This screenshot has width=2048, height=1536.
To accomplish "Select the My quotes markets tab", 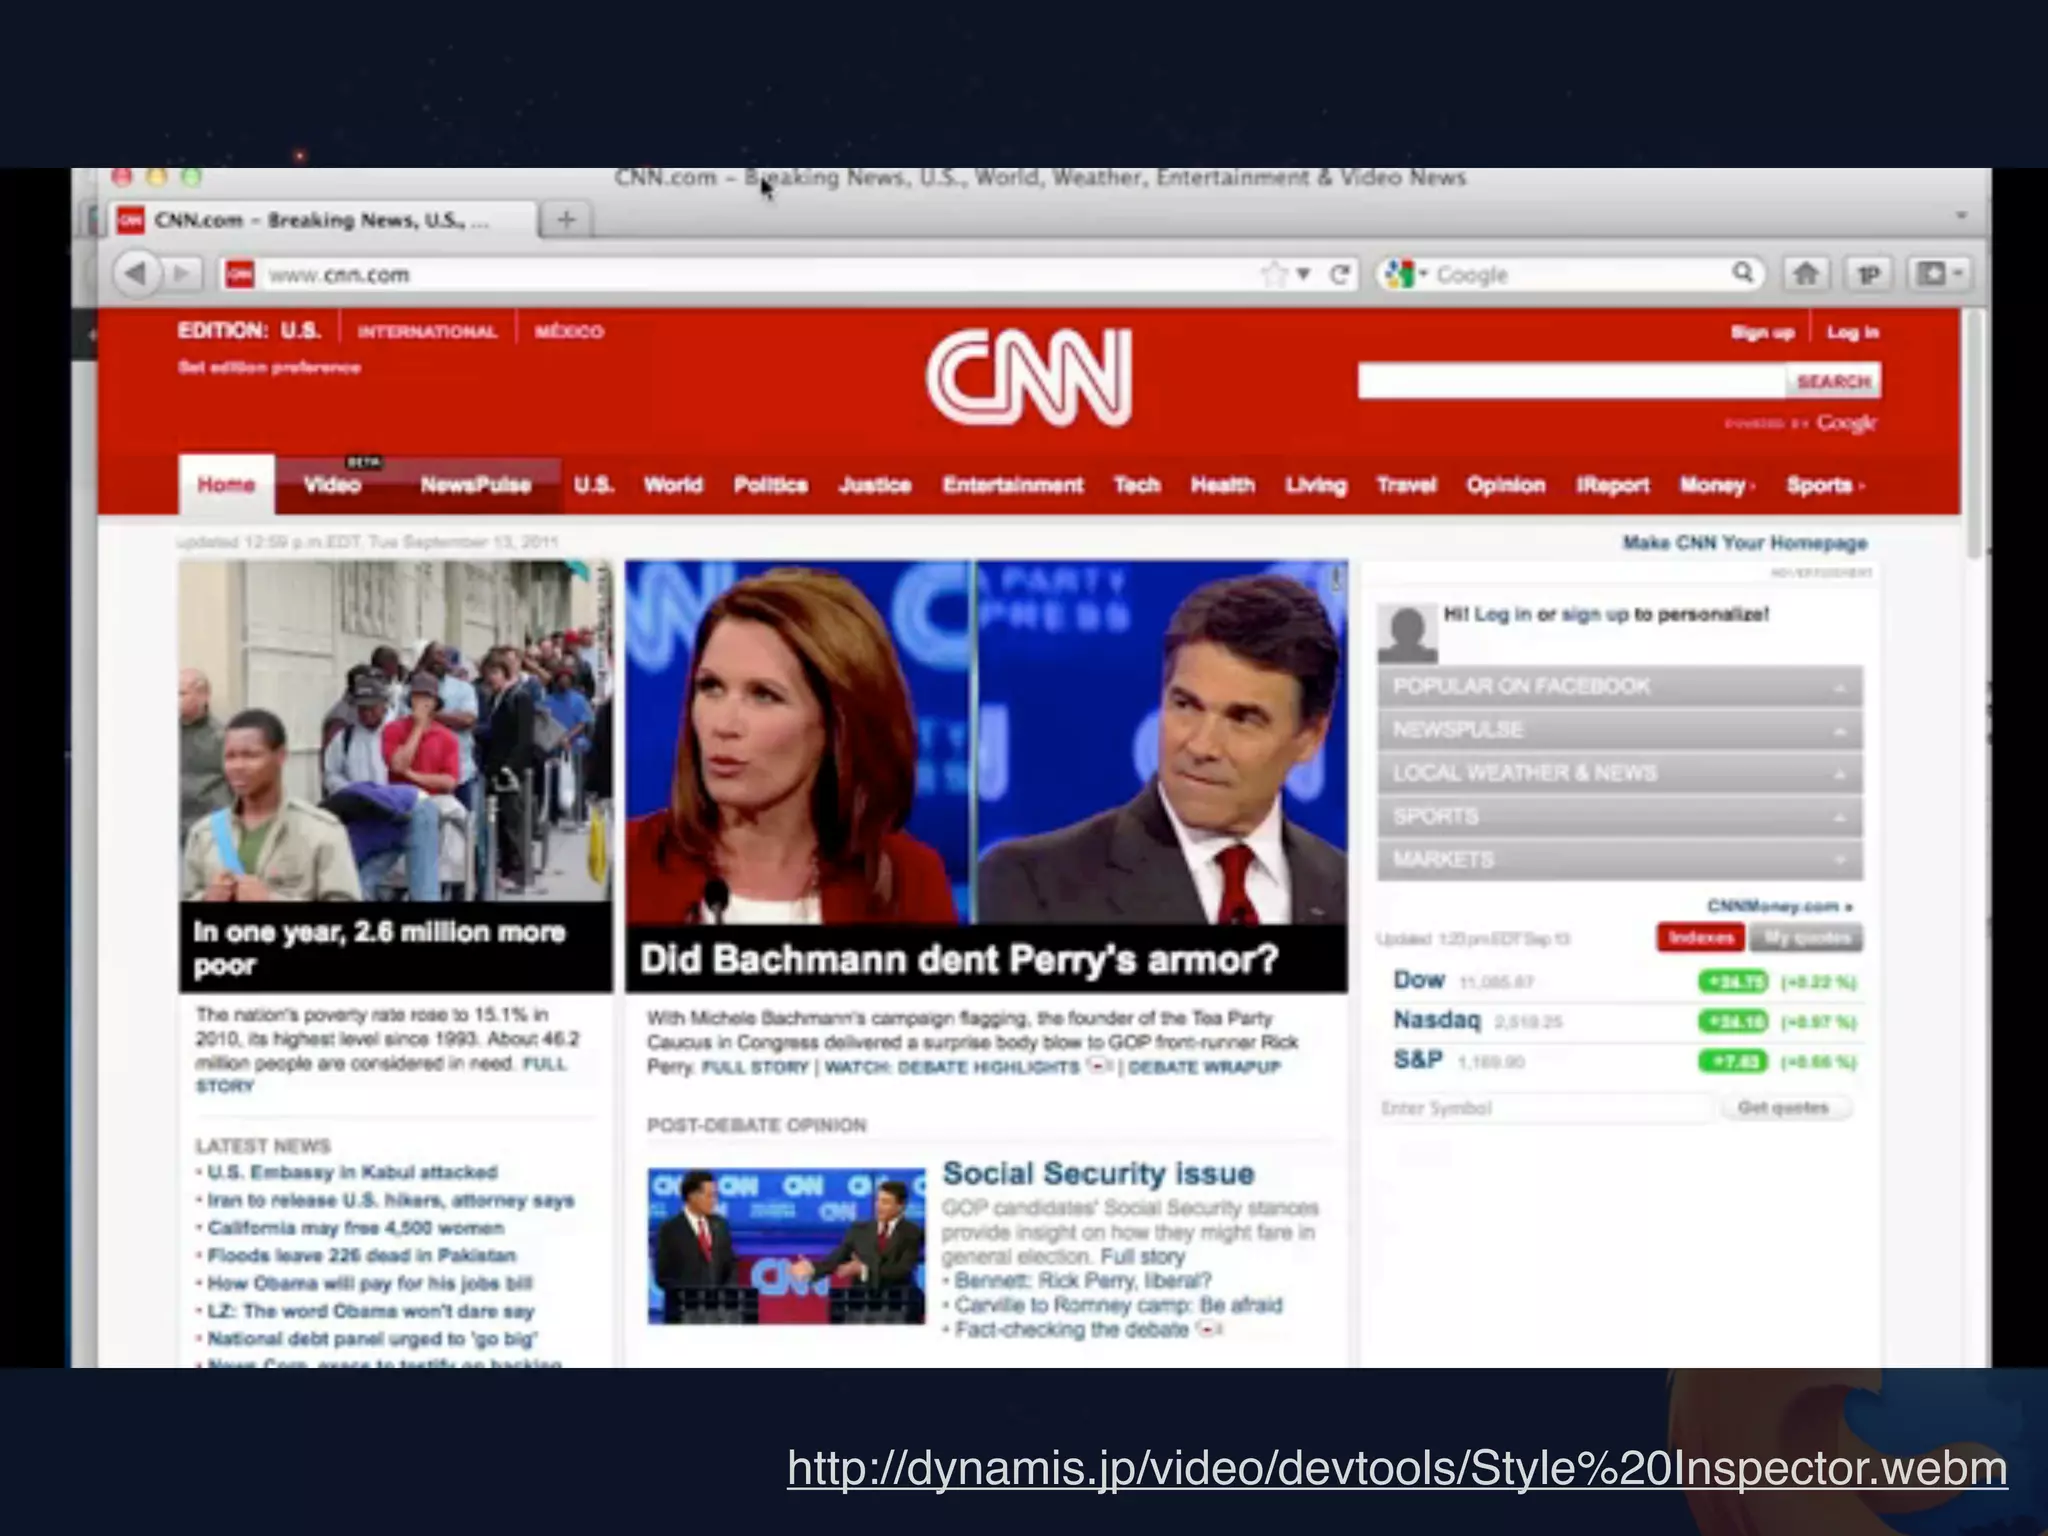I will (x=1806, y=938).
